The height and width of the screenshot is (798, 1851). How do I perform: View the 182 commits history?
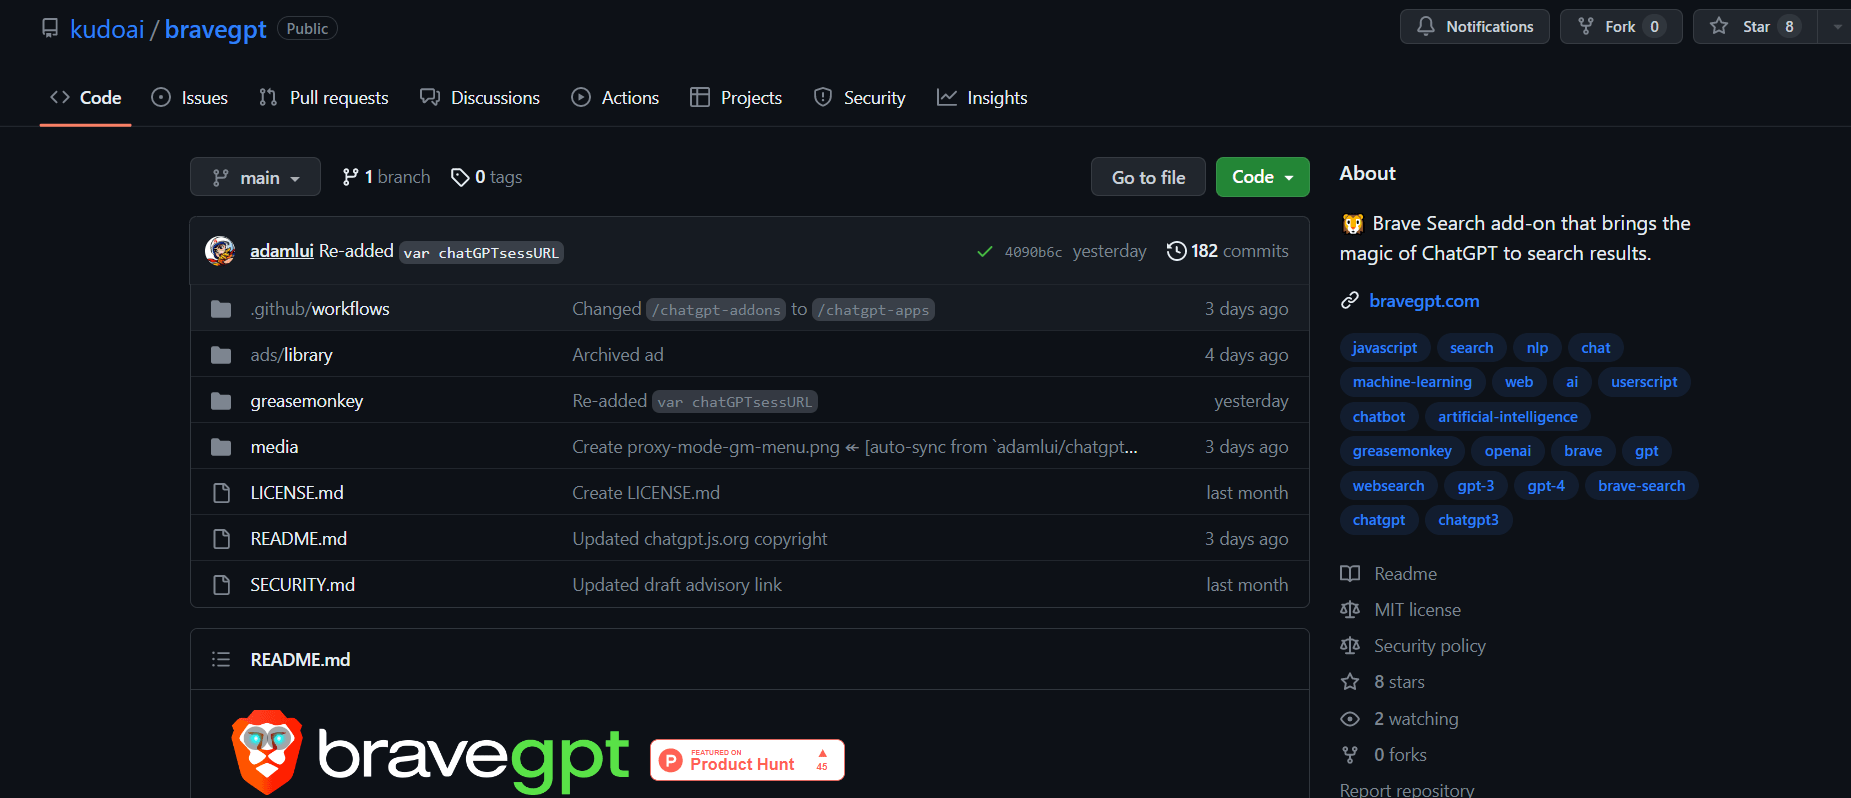point(1228,251)
